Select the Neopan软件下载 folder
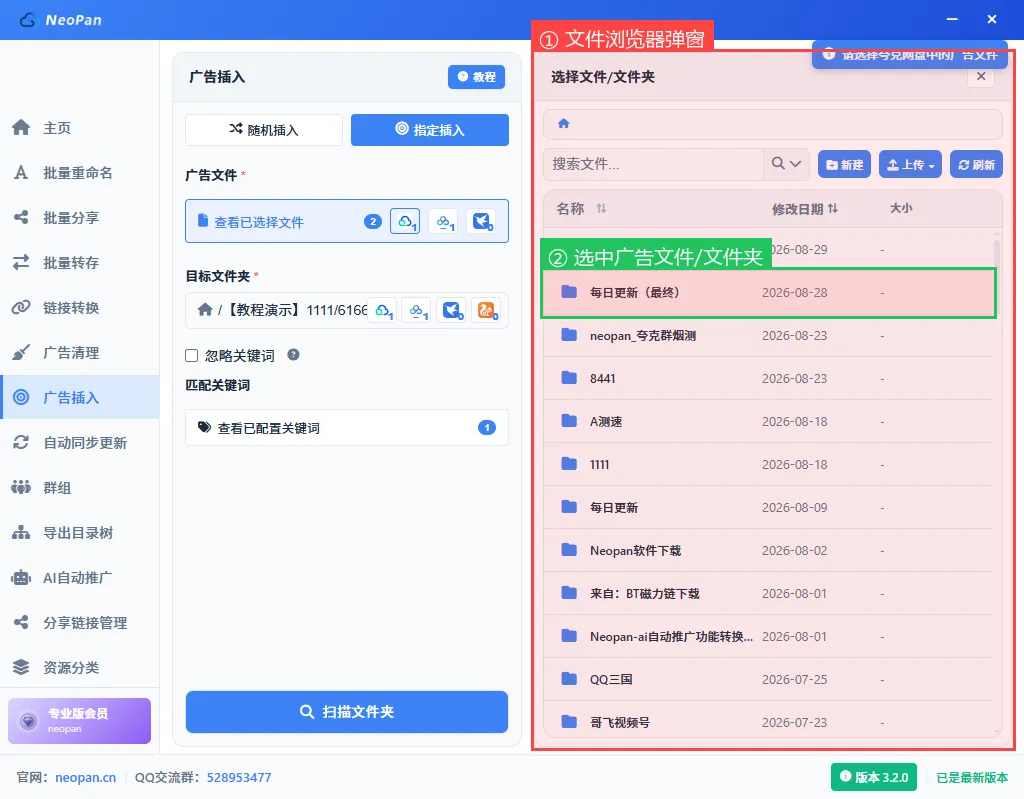The height and width of the screenshot is (799, 1024). [768, 551]
